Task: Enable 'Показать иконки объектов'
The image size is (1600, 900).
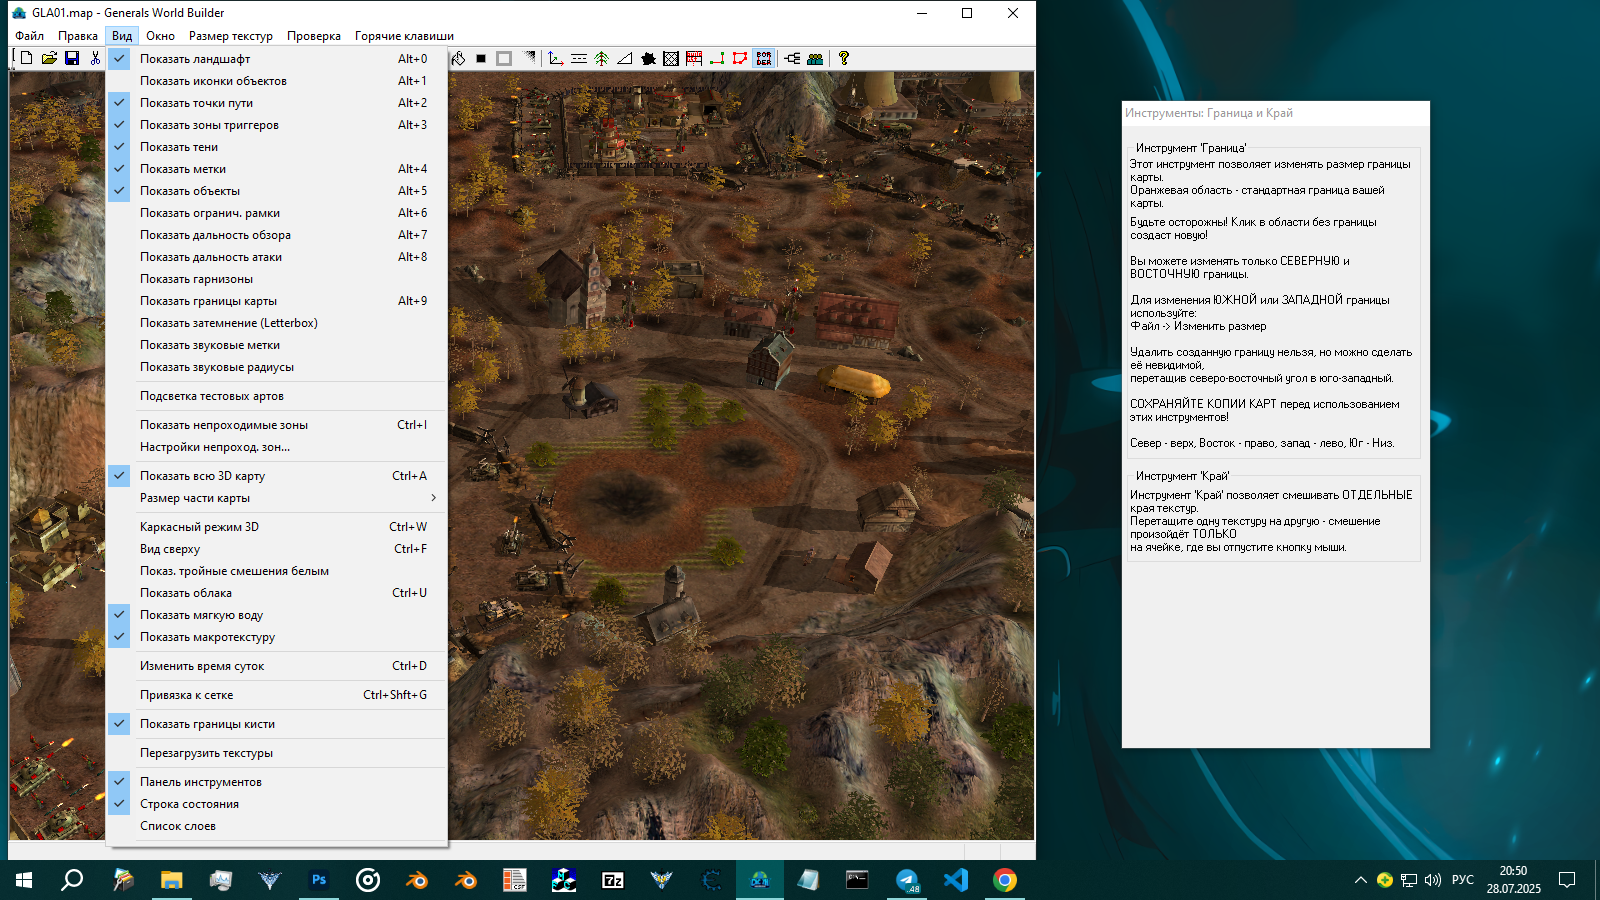Action: click(277, 81)
